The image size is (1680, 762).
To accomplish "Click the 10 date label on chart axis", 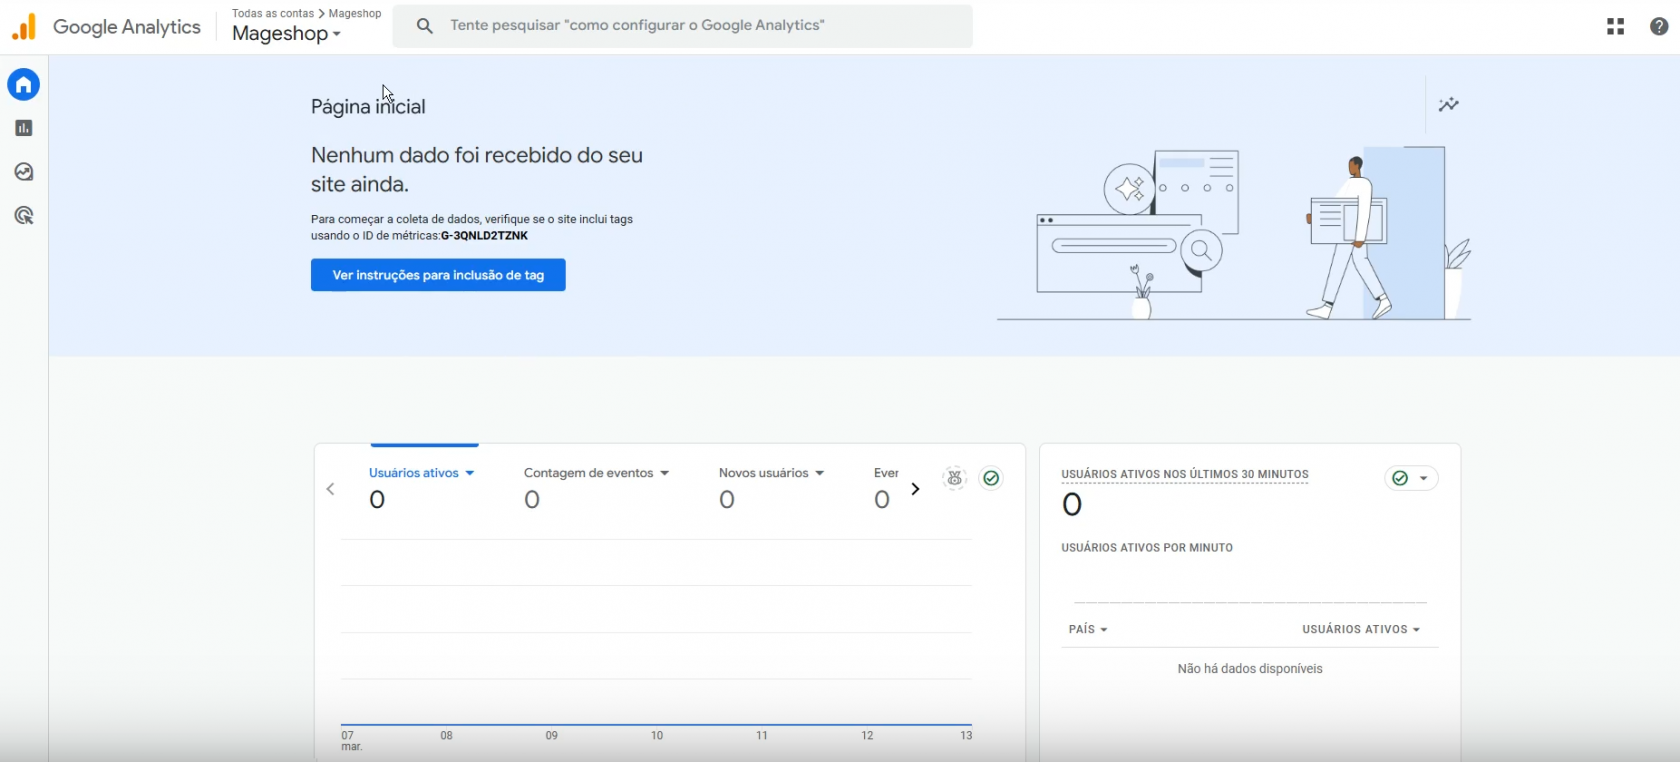I will pyautogui.click(x=657, y=735).
